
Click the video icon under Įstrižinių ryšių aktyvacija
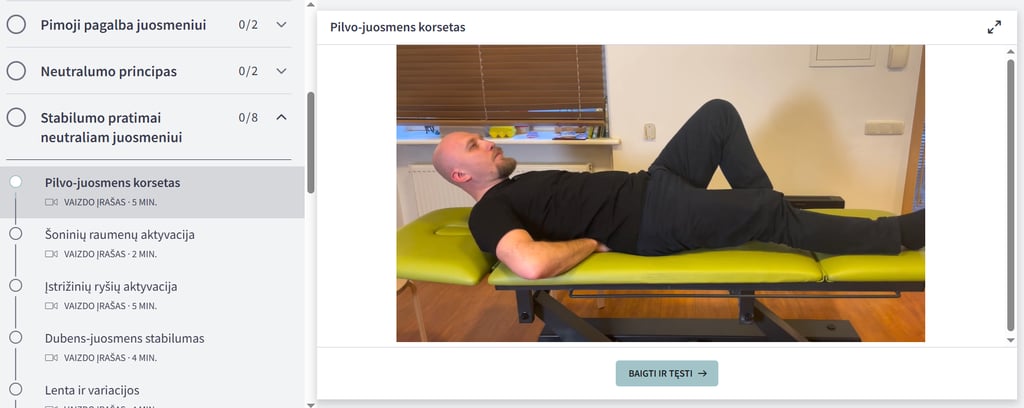(x=52, y=306)
